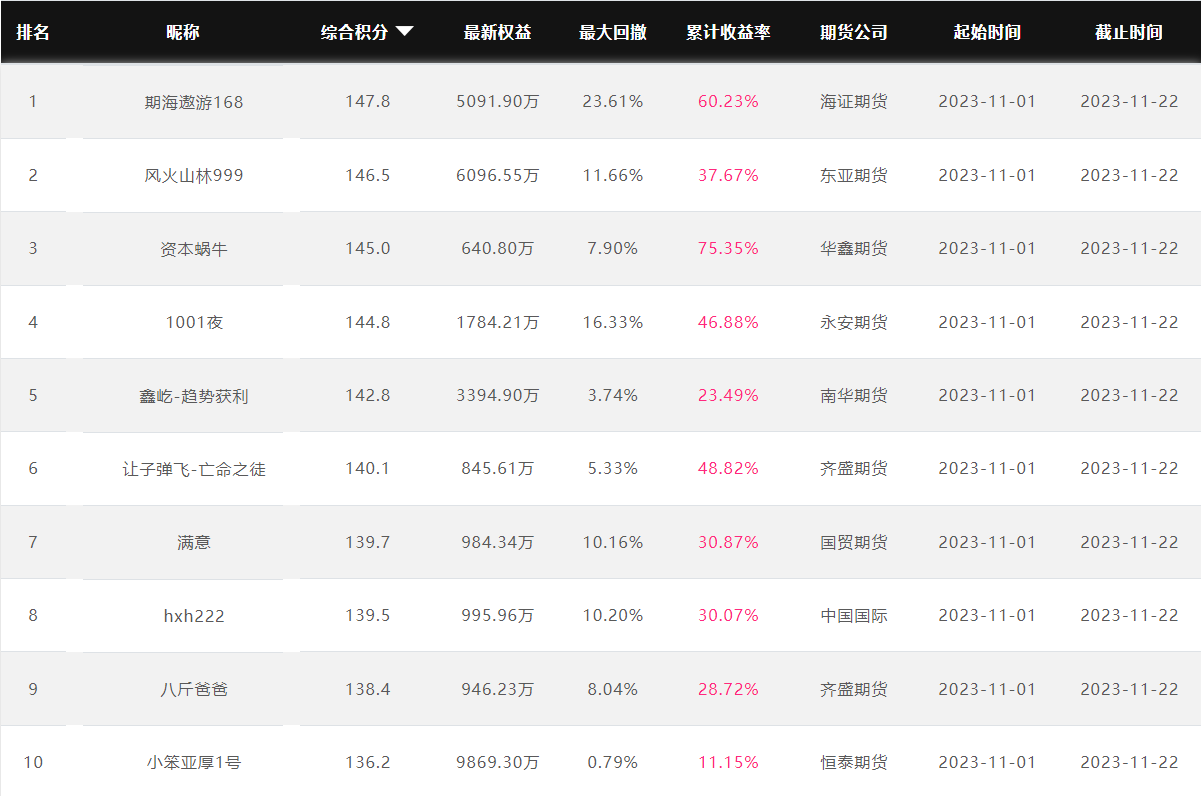Screen dimensions: 1201x796
Task: Select equity value 3394.90万
Action: 497,395
